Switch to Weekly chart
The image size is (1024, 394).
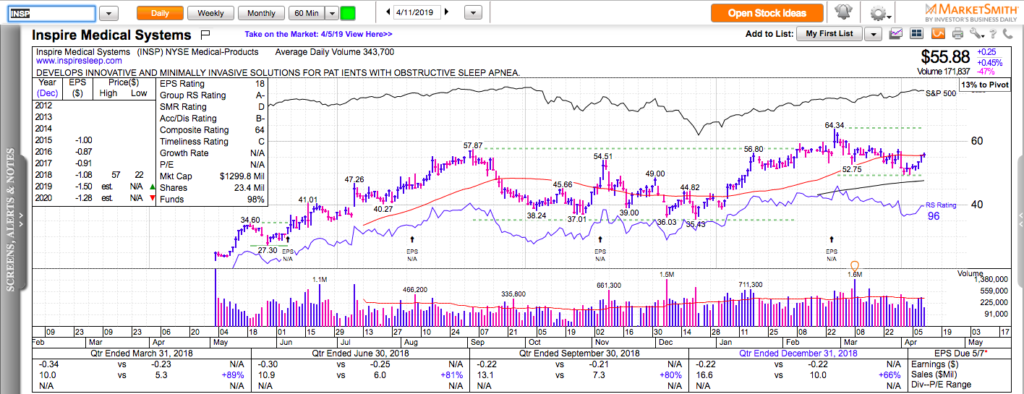click(x=210, y=12)
